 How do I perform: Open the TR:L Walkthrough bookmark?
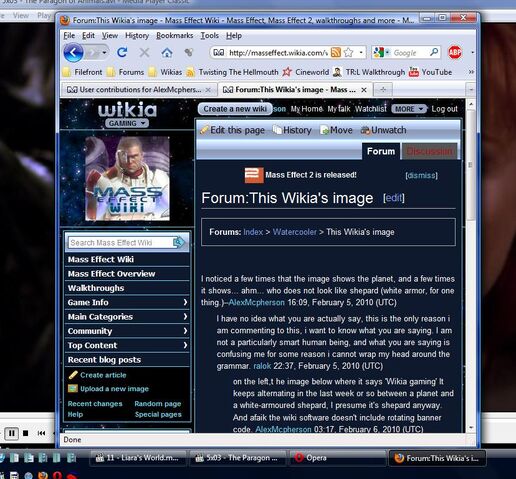pos(369,72)
